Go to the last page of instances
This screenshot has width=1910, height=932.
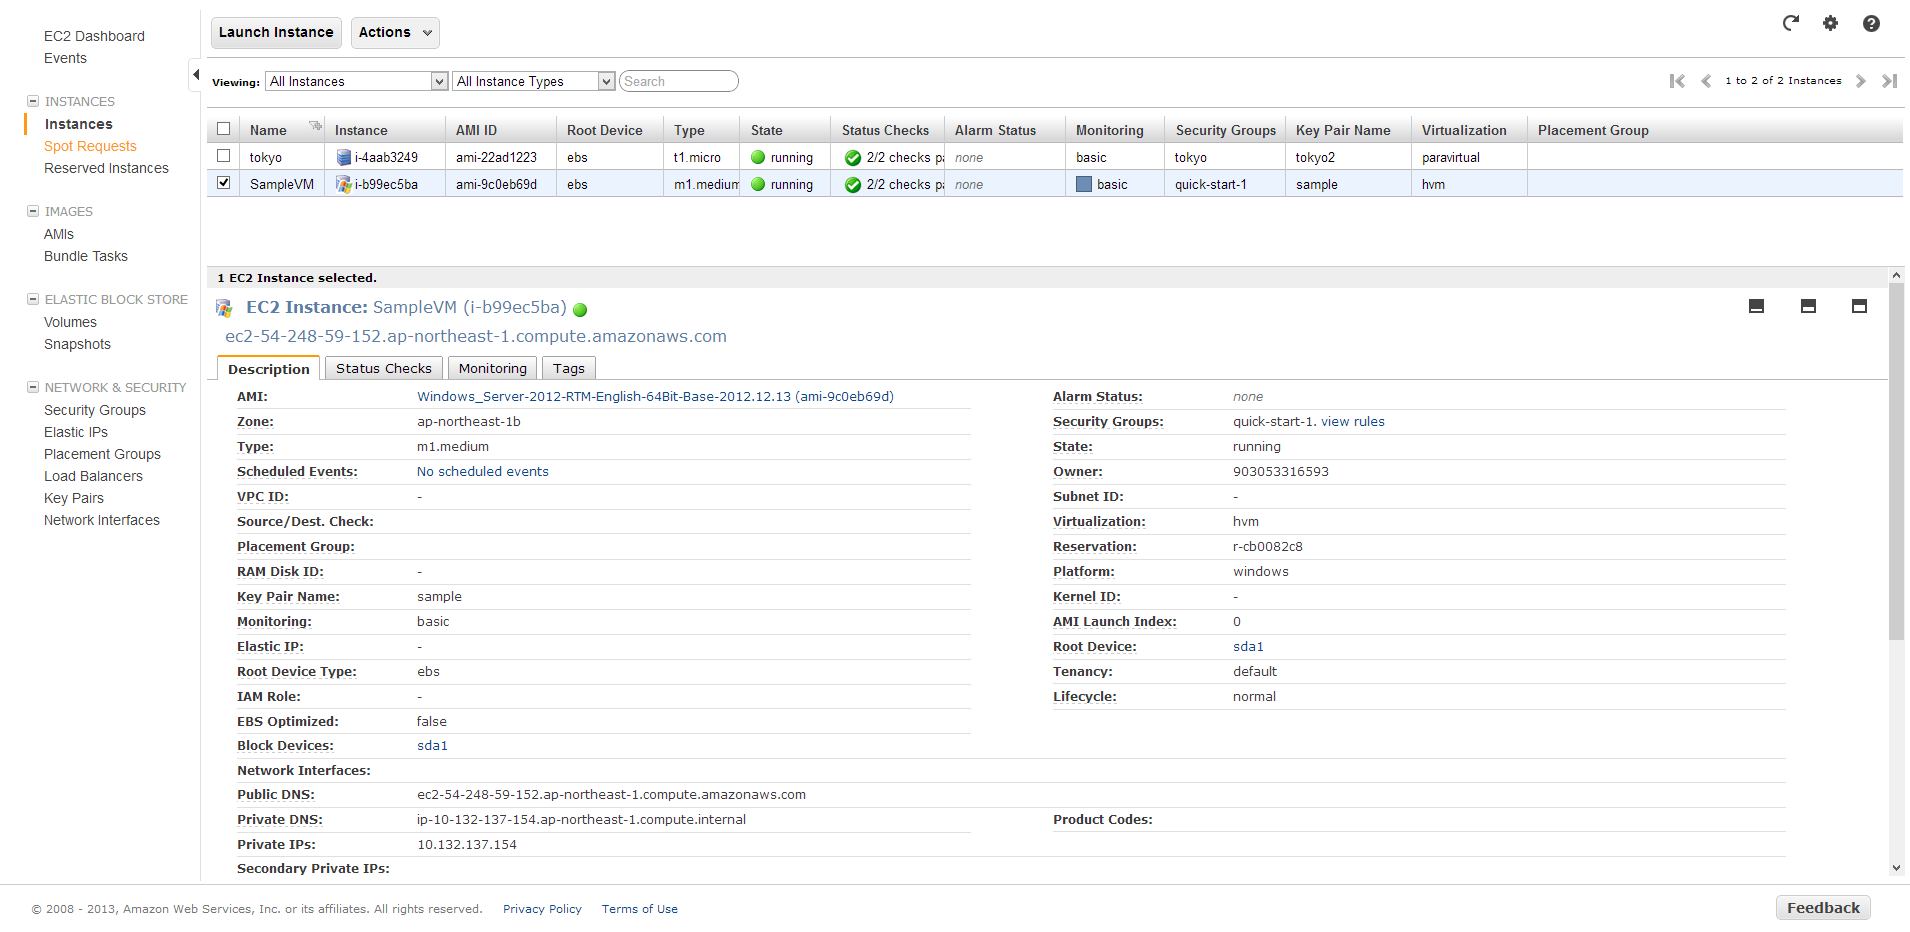(1889, 81)
